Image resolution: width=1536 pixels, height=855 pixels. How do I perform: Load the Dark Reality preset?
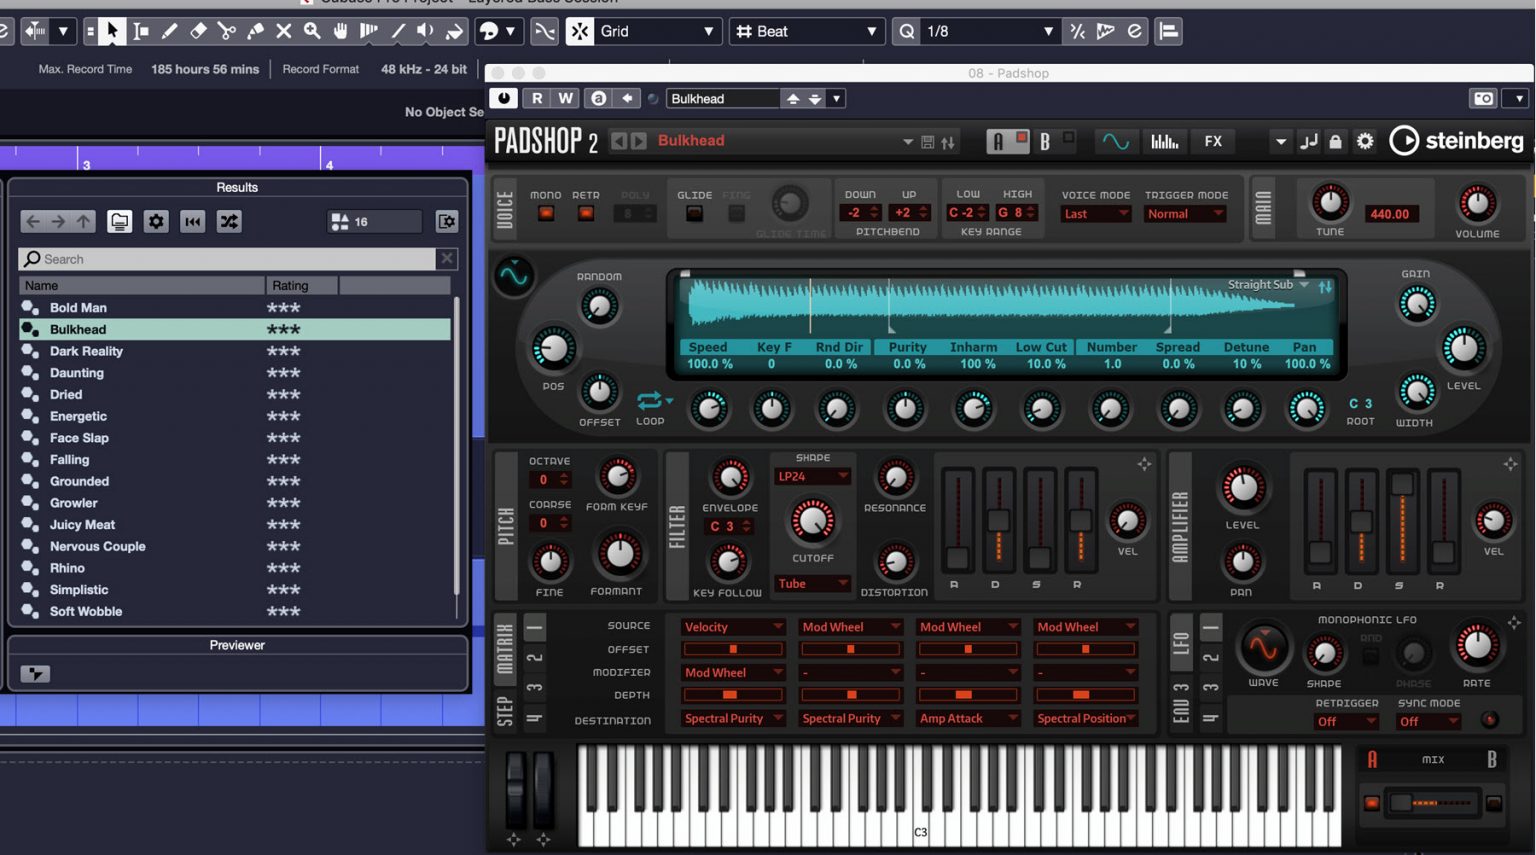[x=87, y=351]
